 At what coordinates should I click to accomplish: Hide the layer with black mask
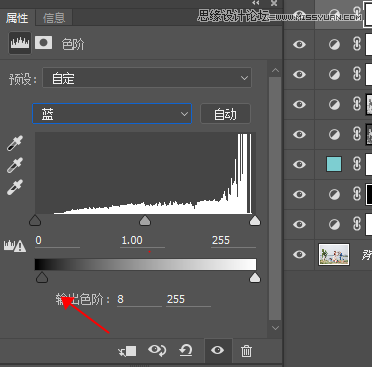(x=299, y=194)
